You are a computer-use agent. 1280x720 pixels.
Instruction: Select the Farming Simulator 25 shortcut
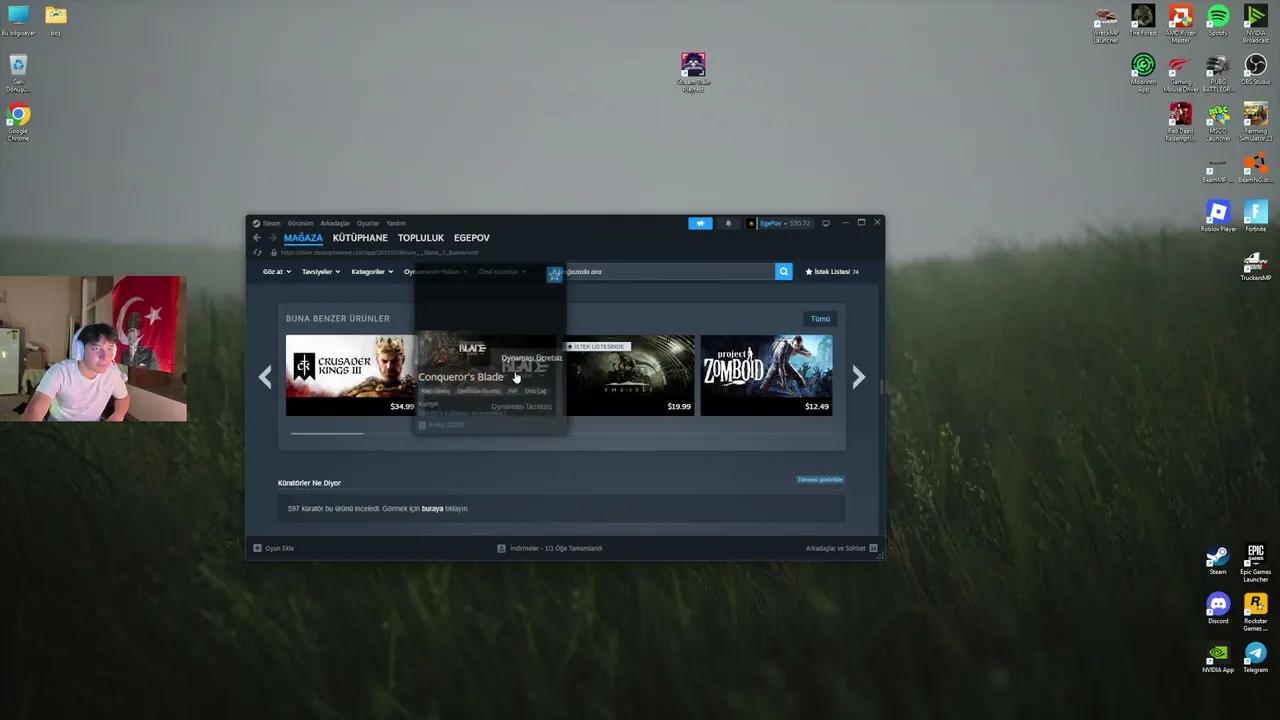1255,122
